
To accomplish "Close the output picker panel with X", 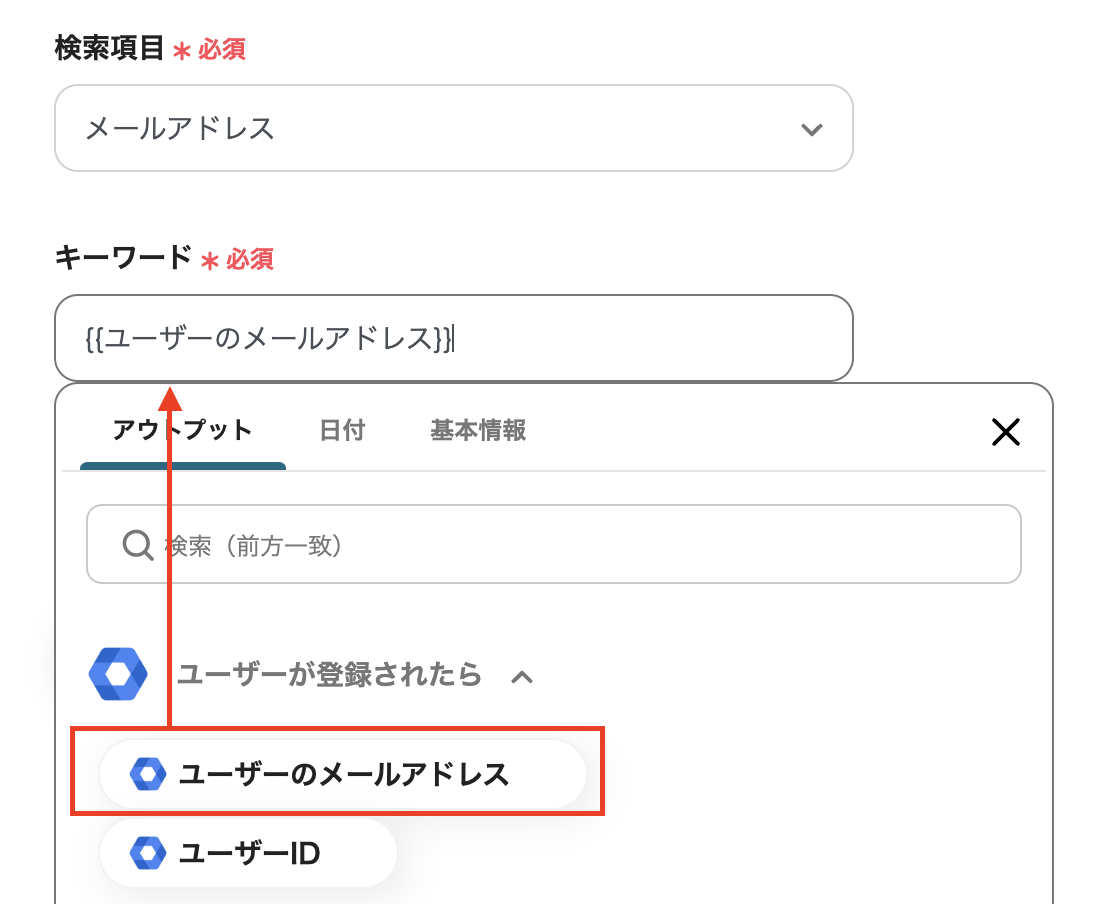I will (x=1004, y=432).
